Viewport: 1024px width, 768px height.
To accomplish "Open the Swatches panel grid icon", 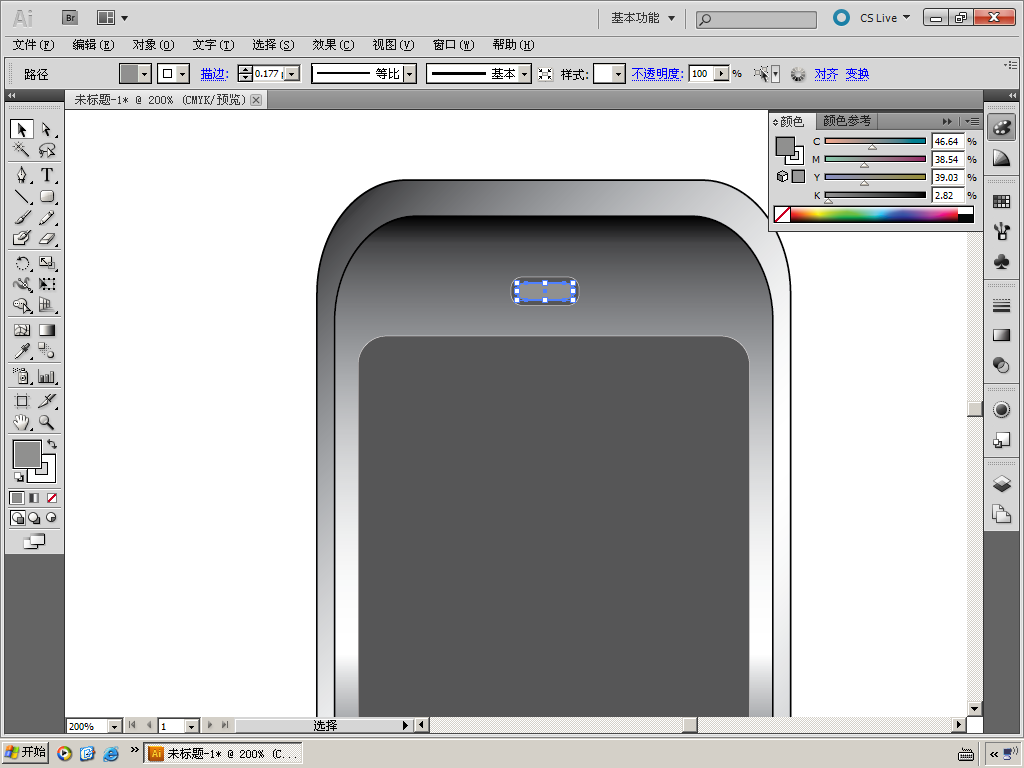I will (x=1001, y=202).
